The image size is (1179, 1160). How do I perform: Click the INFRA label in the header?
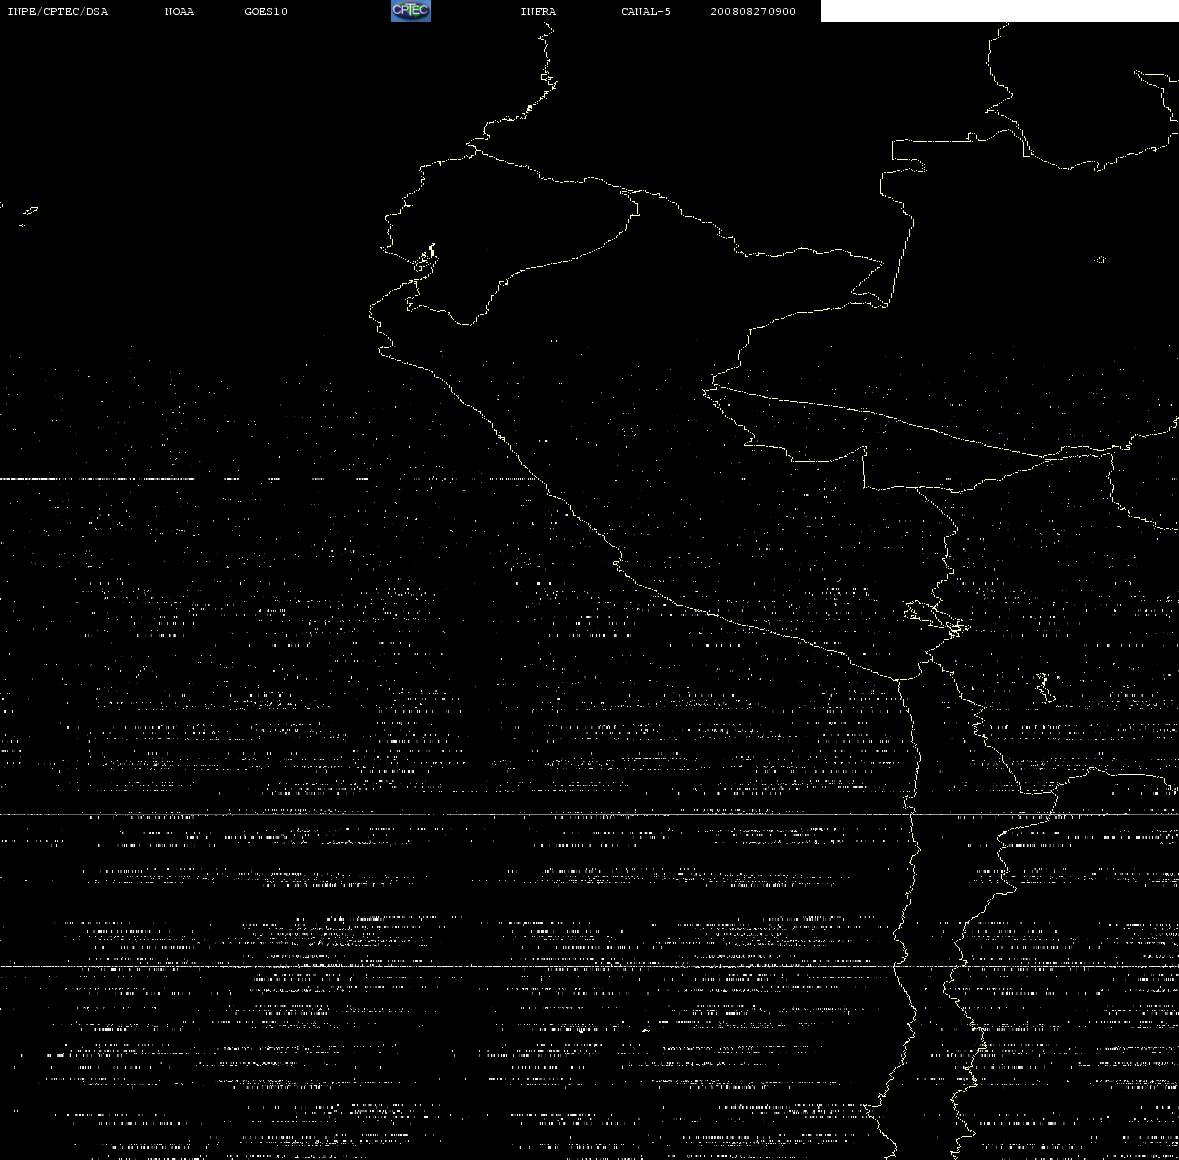point(538,11)
